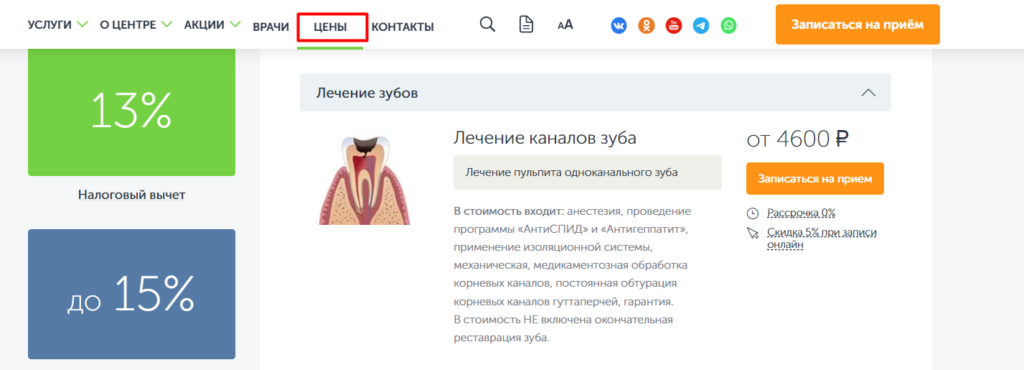The height and width of the screenshot is (370, 1024).
Task: Open the WhatsApp social icon
Action: 729,25
